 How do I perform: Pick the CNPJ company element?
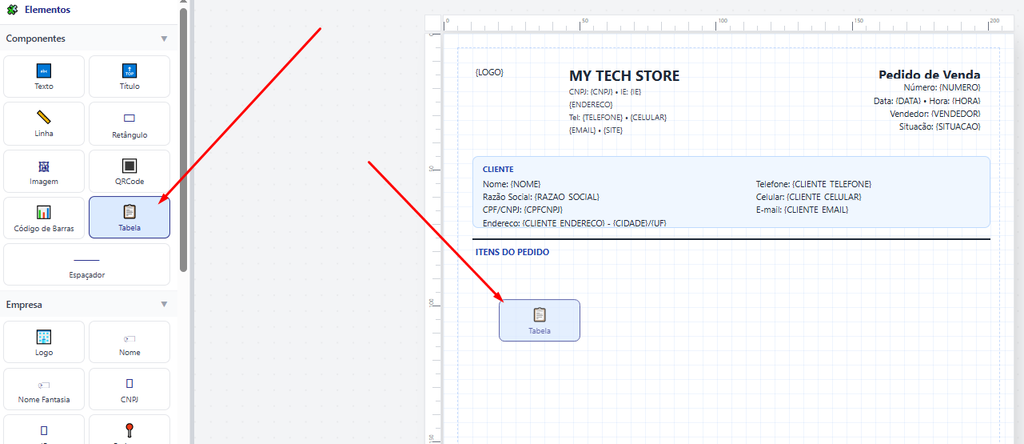129,389
